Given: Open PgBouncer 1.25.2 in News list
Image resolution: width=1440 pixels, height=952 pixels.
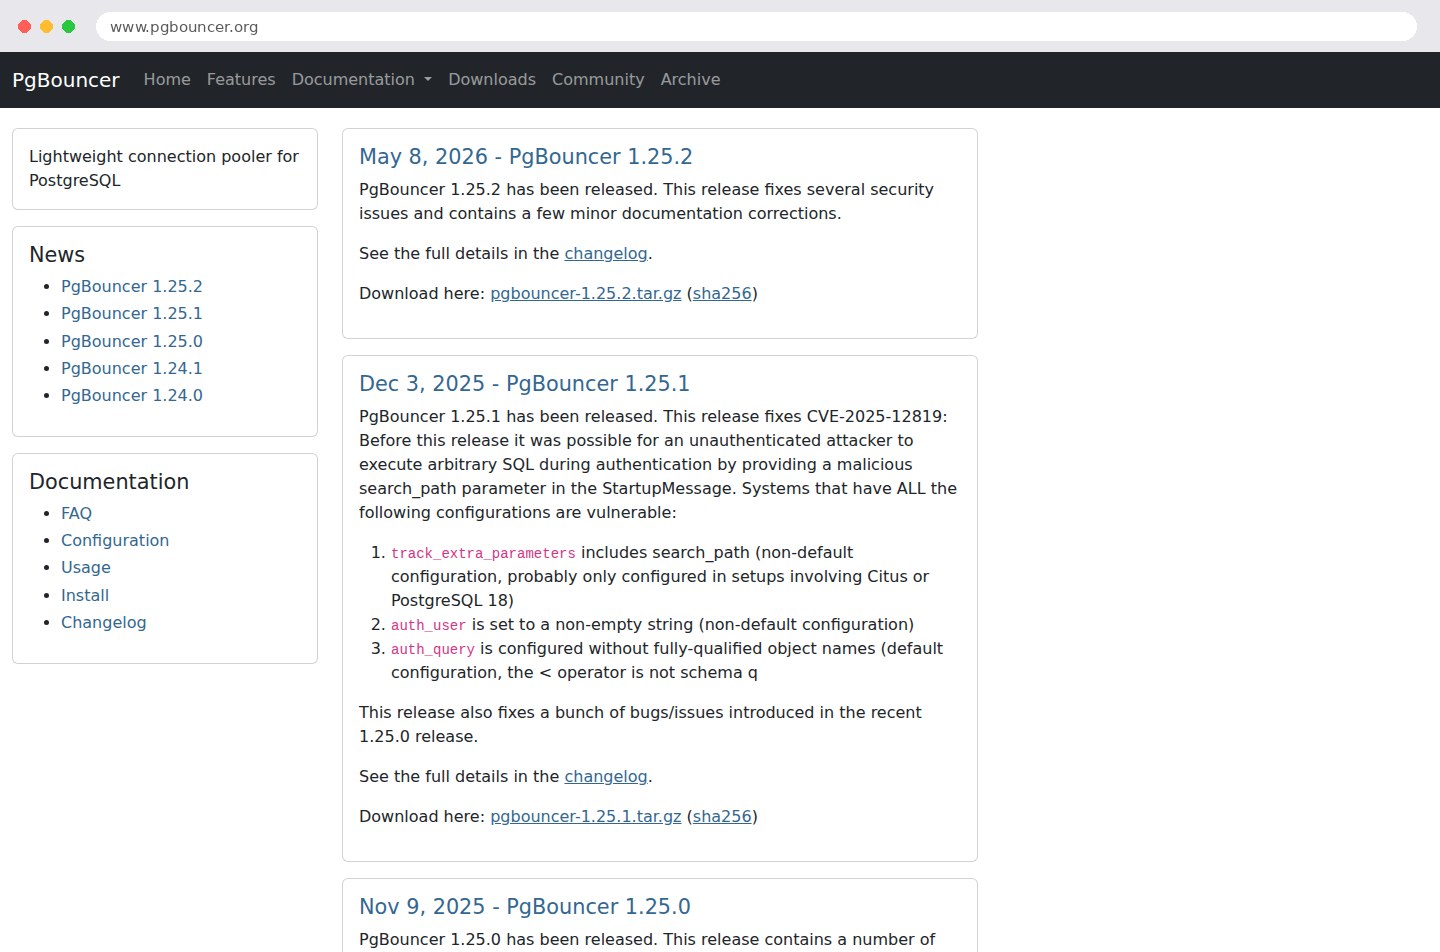Looking at the screenshot, I should click(x=132, y=286).
